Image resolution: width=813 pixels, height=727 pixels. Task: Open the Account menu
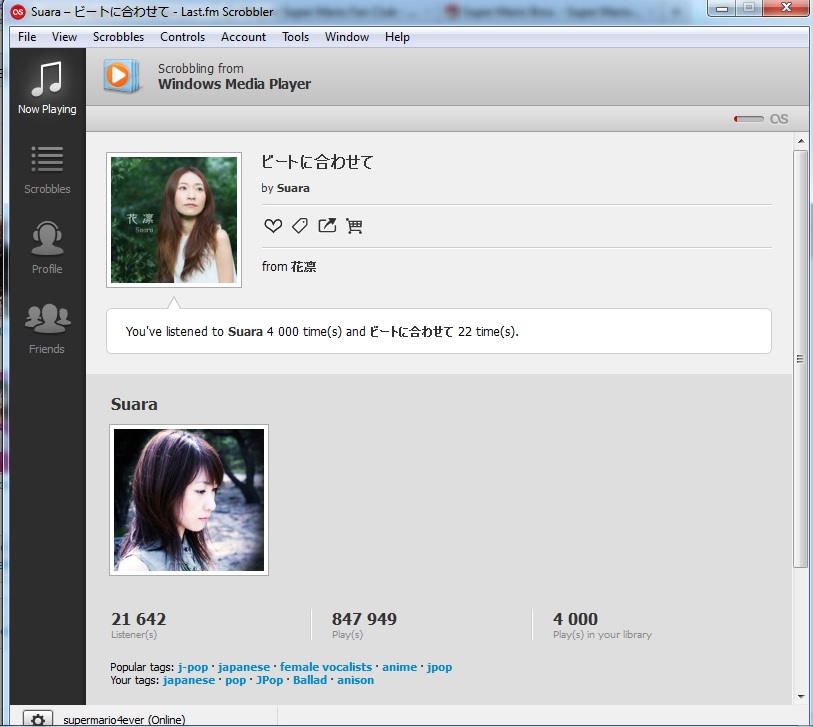(243, 37)
